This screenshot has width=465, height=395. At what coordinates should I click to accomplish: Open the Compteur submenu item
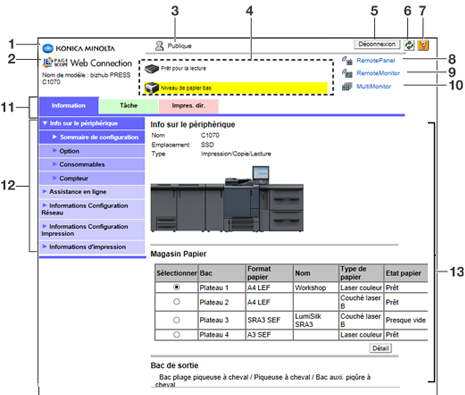[92, 178]
